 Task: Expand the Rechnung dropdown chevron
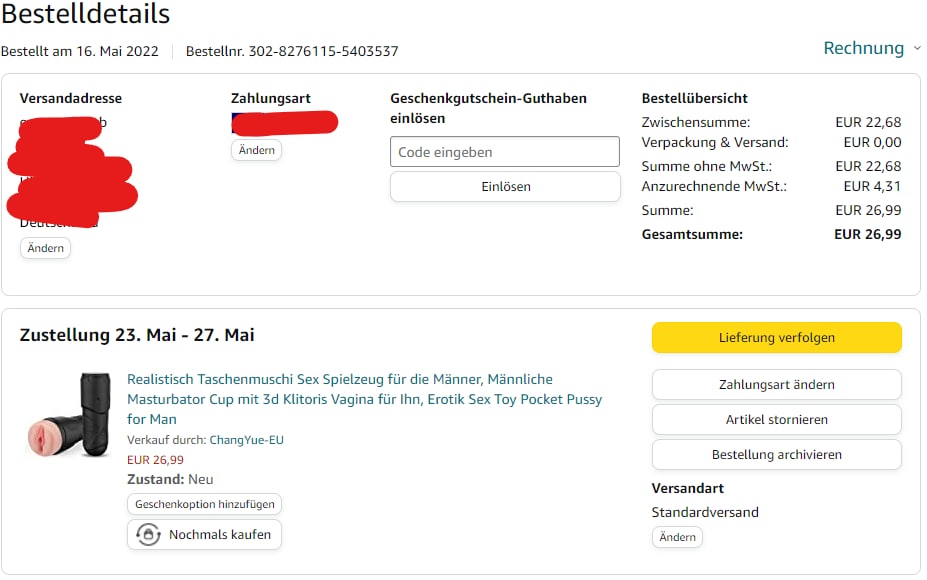tap(917, 48)
